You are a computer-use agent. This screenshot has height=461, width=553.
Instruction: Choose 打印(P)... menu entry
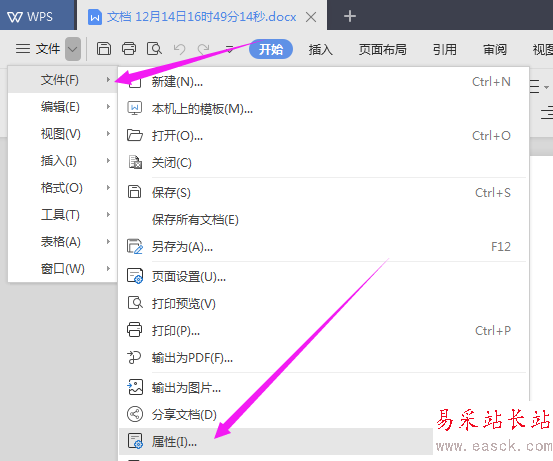point(324,330)
